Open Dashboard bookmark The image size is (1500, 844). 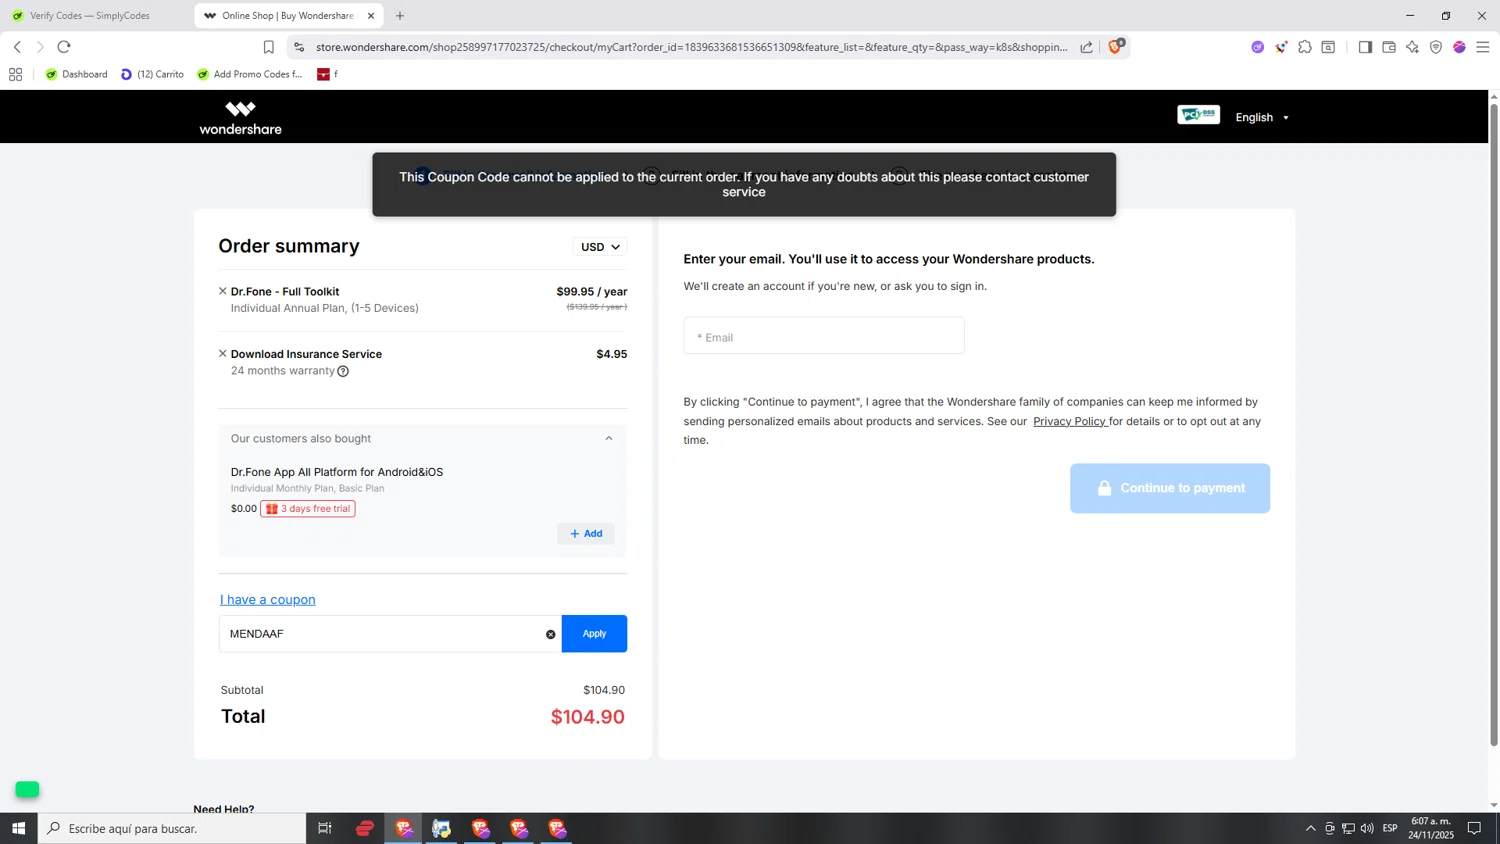pos(77,74)
